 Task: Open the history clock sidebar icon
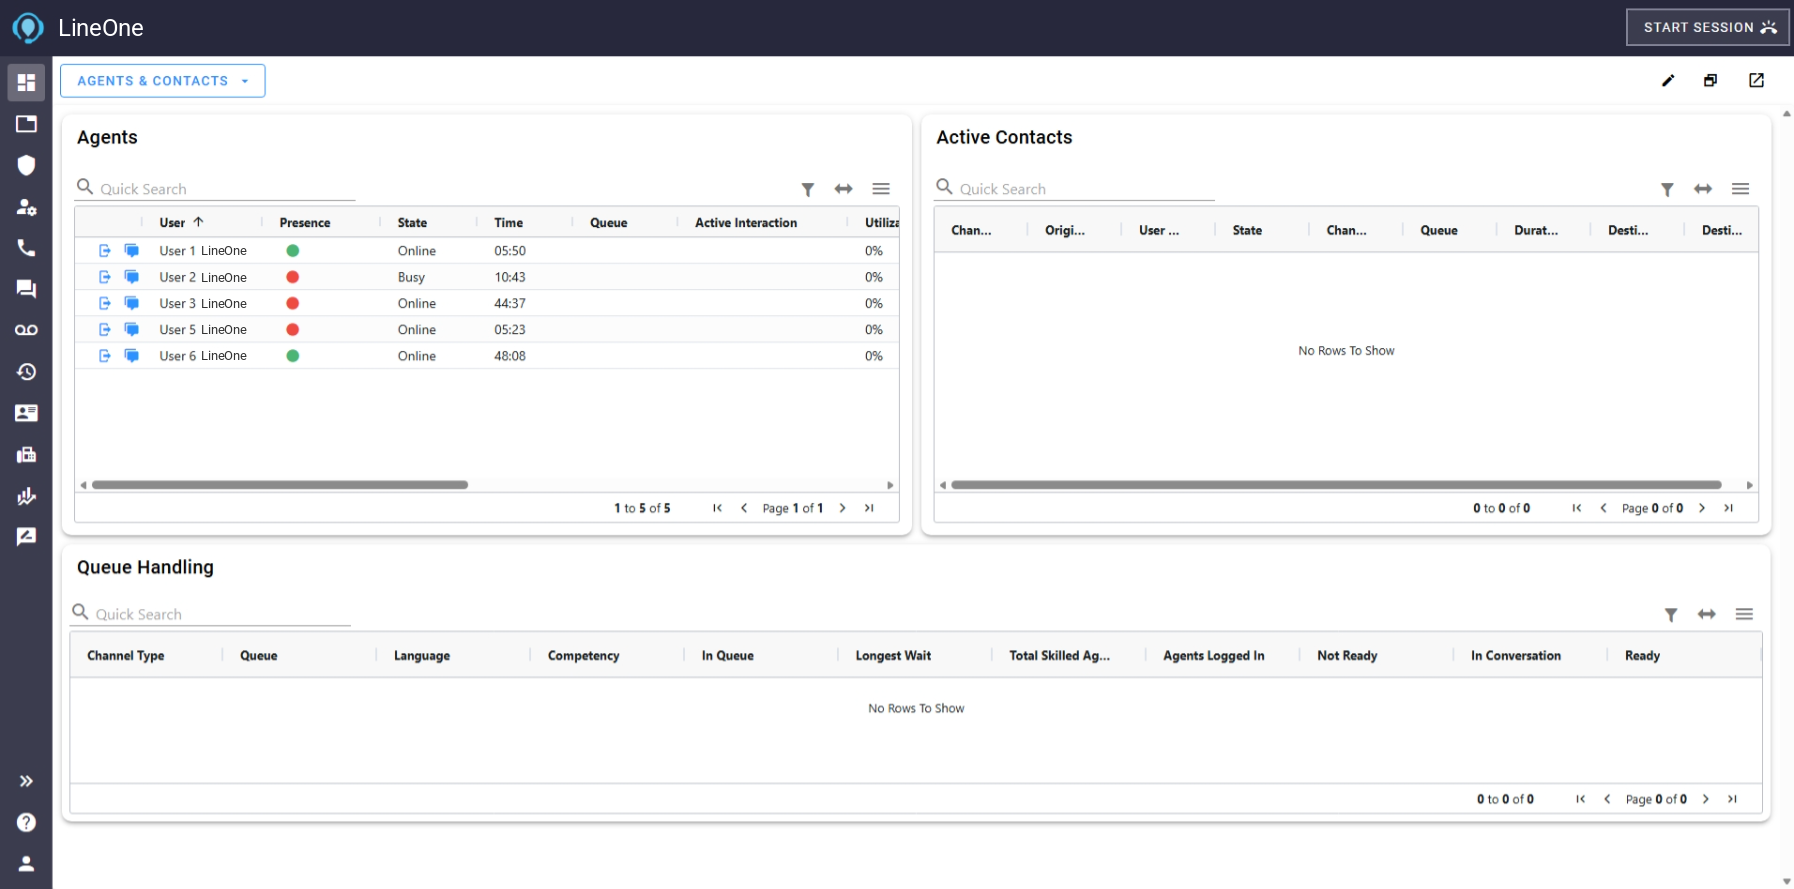(x=26, y=371)
